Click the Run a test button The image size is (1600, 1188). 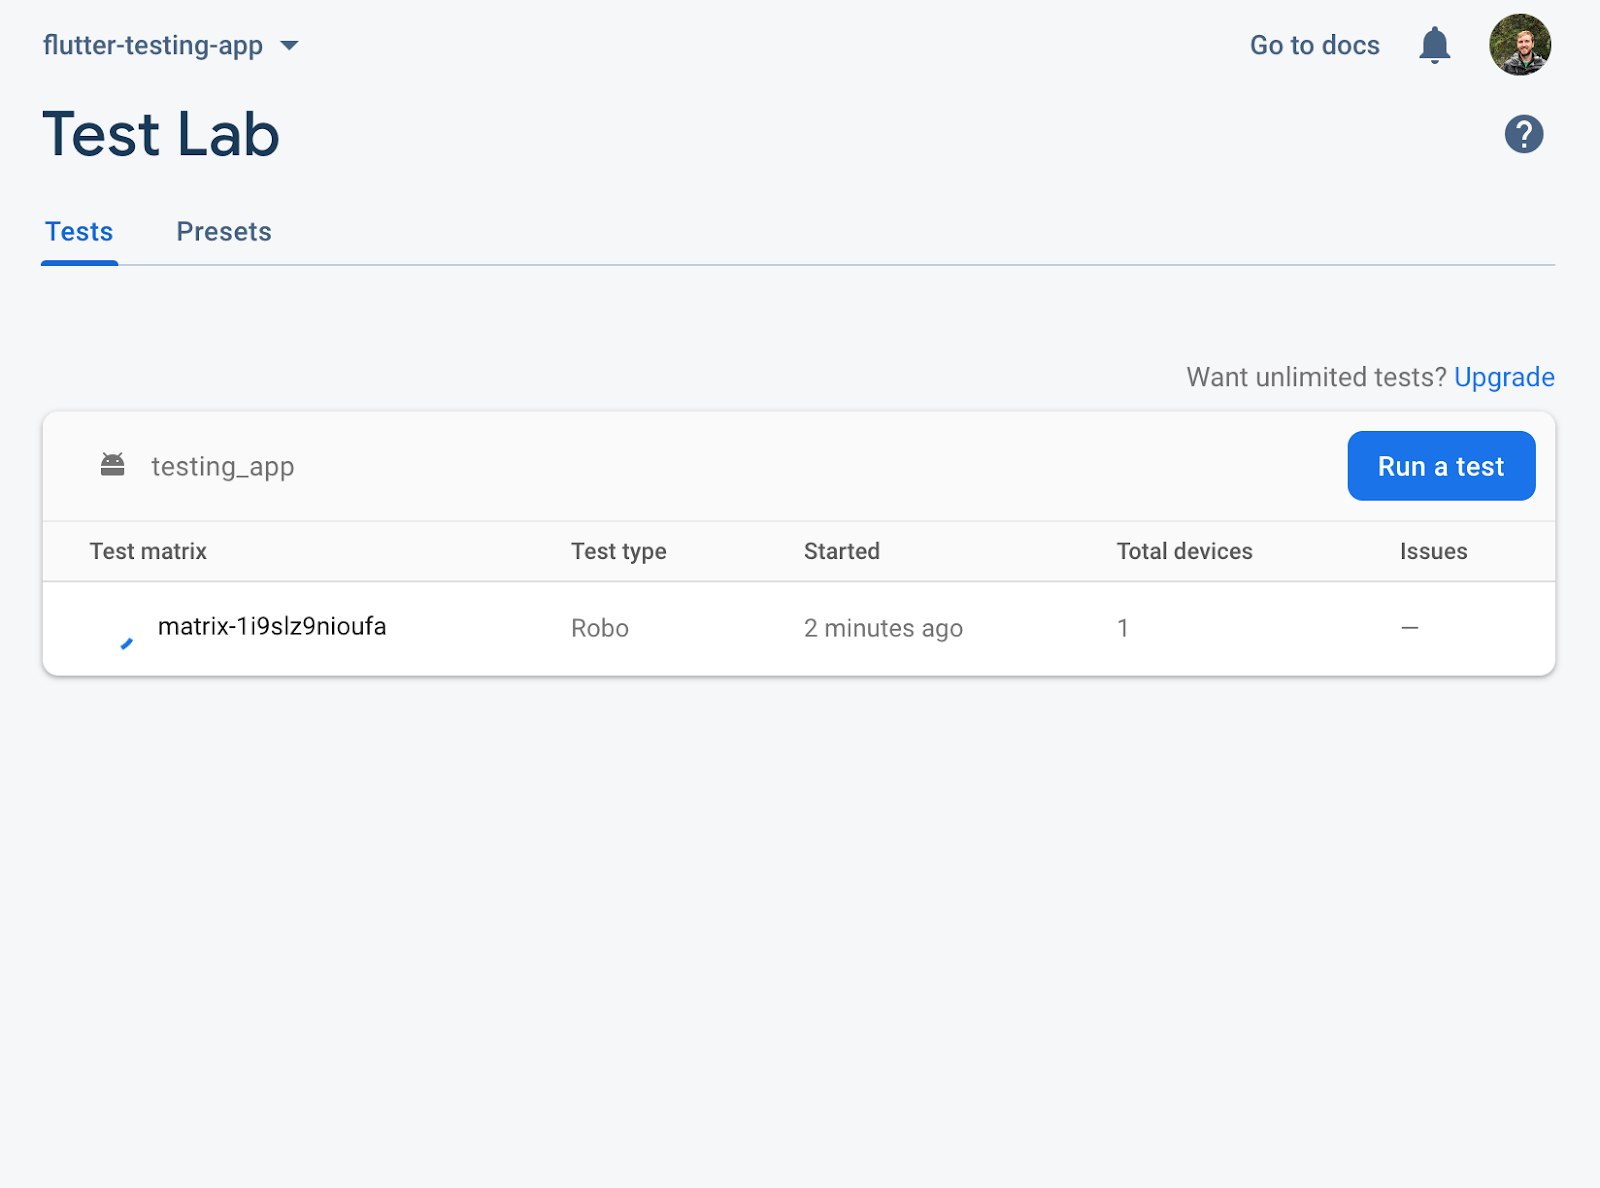(x=1440, y=465)
